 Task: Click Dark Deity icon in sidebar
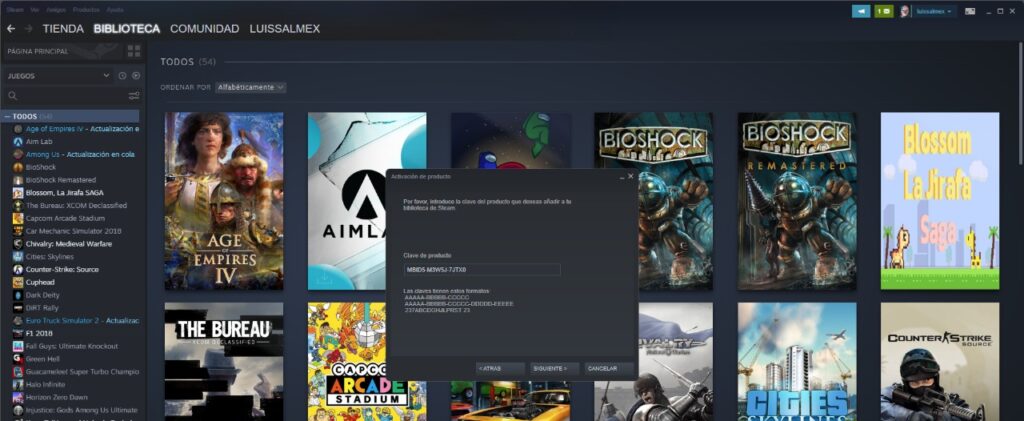coord(18,295)
